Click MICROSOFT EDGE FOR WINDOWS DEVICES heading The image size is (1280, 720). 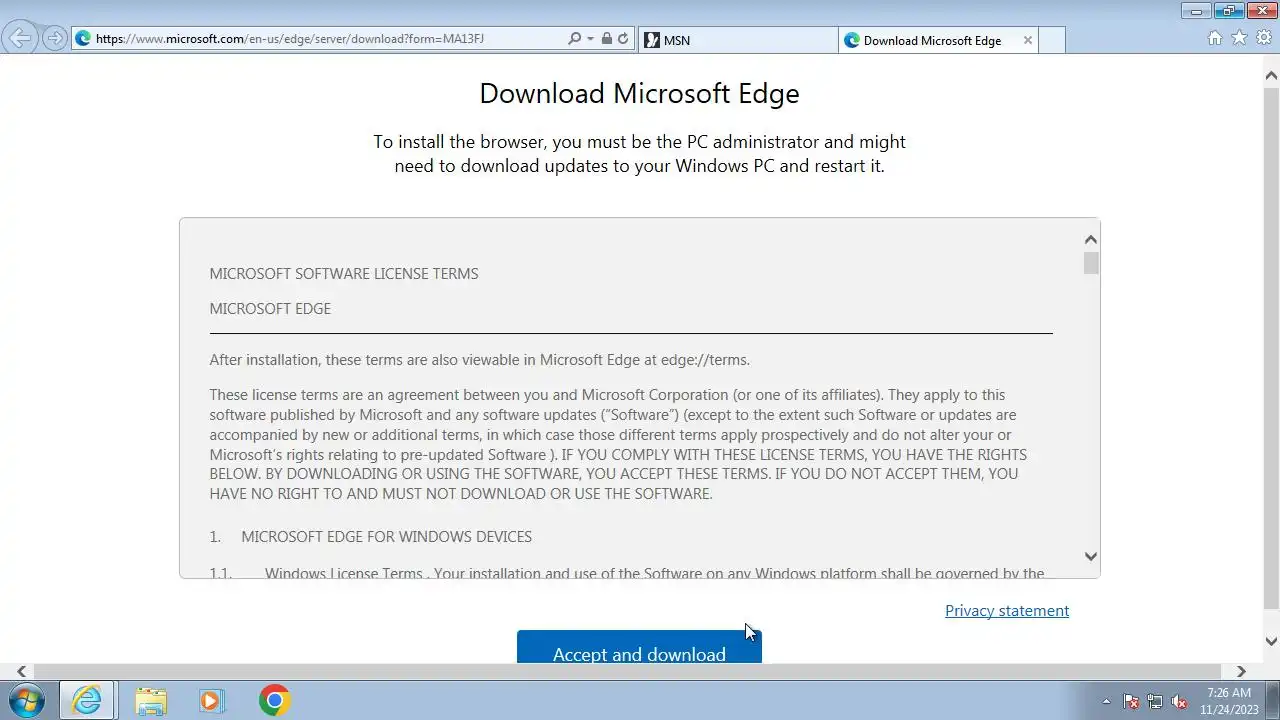point(386,537)
